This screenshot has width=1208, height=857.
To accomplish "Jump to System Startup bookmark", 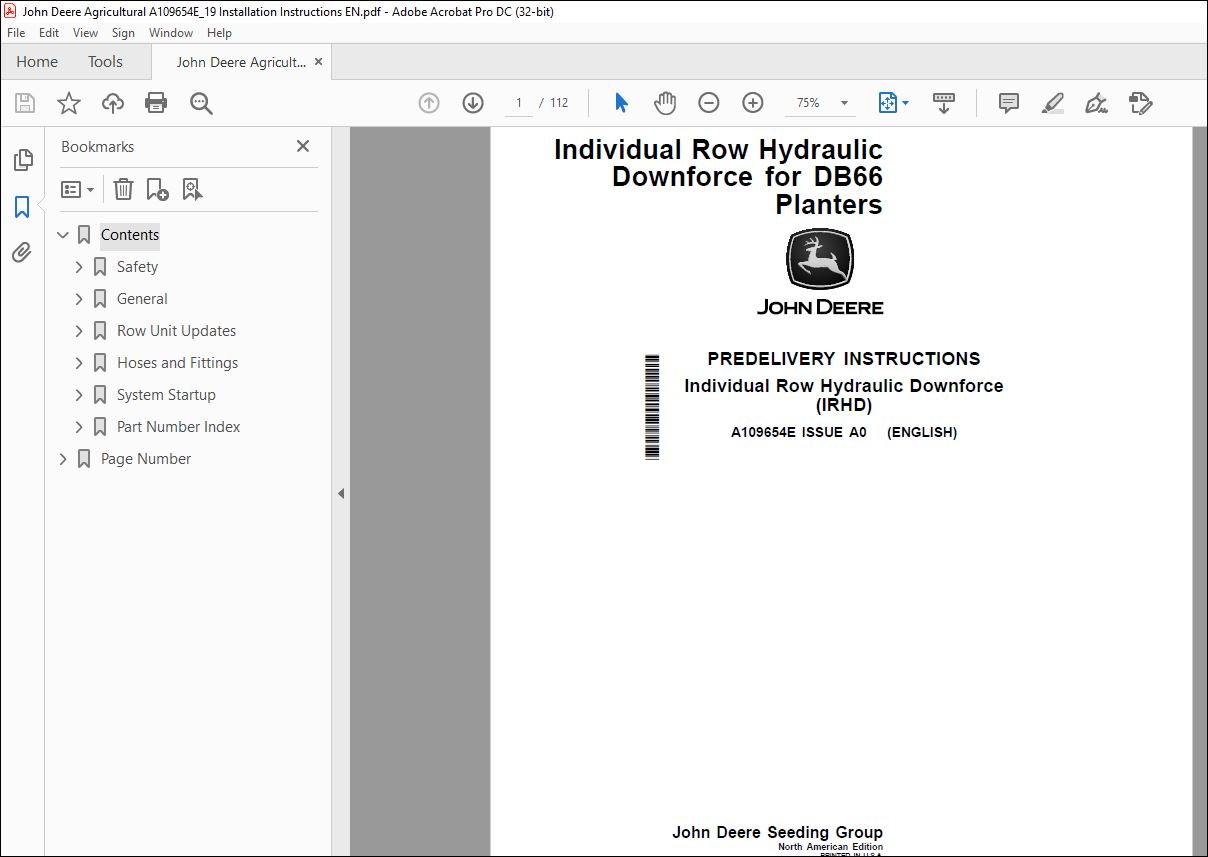I will click(x=166, y=395).
